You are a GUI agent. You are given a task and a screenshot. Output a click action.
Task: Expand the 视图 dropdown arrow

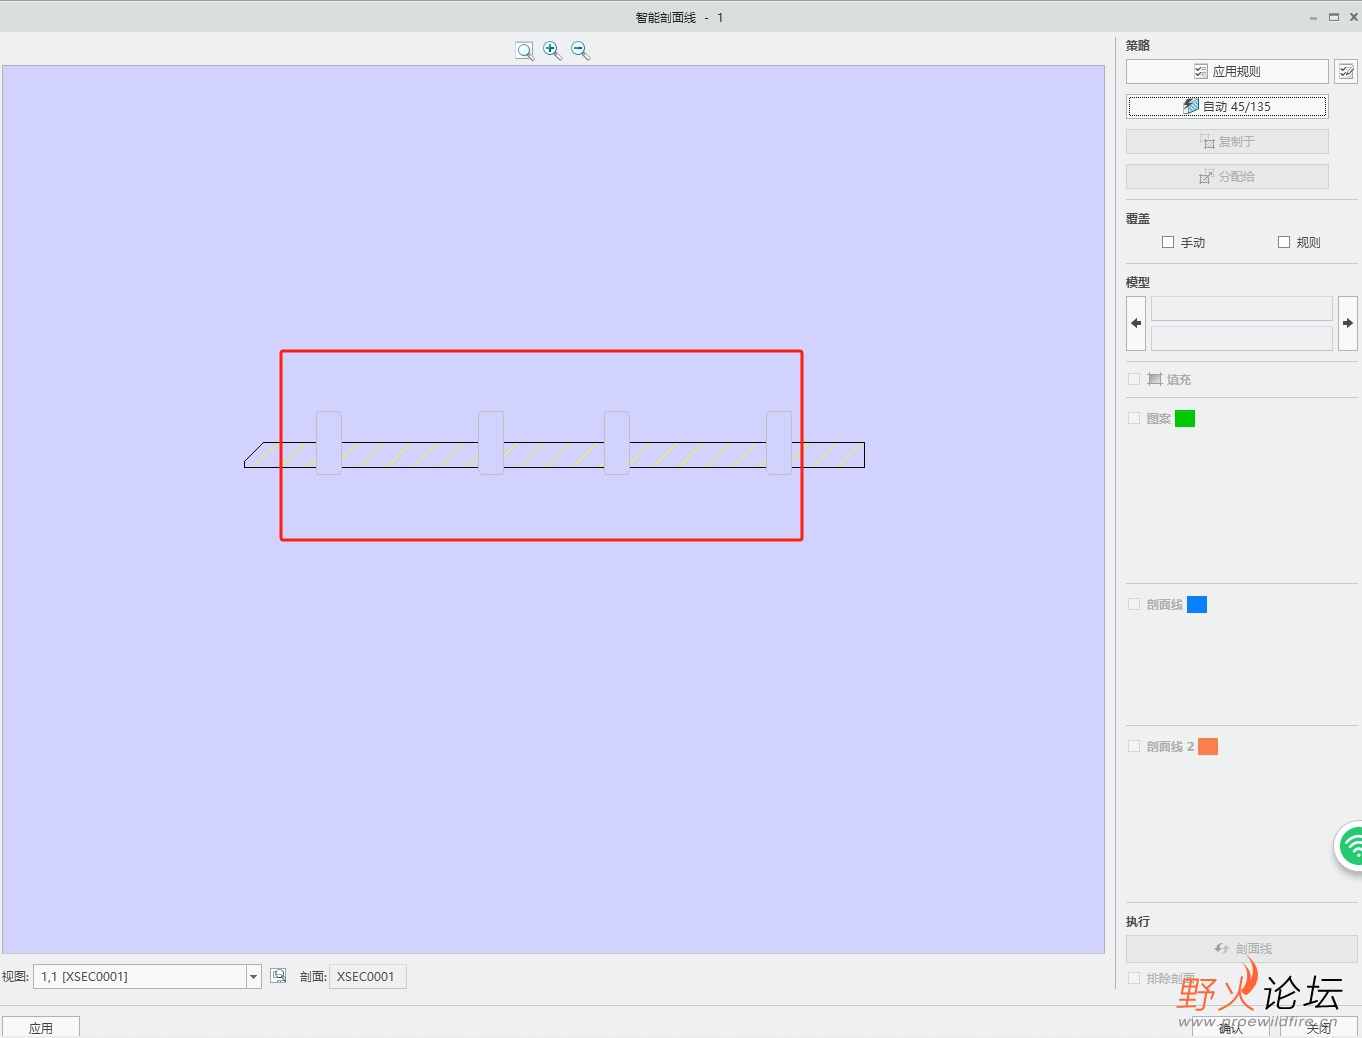[x=254, y=977]
